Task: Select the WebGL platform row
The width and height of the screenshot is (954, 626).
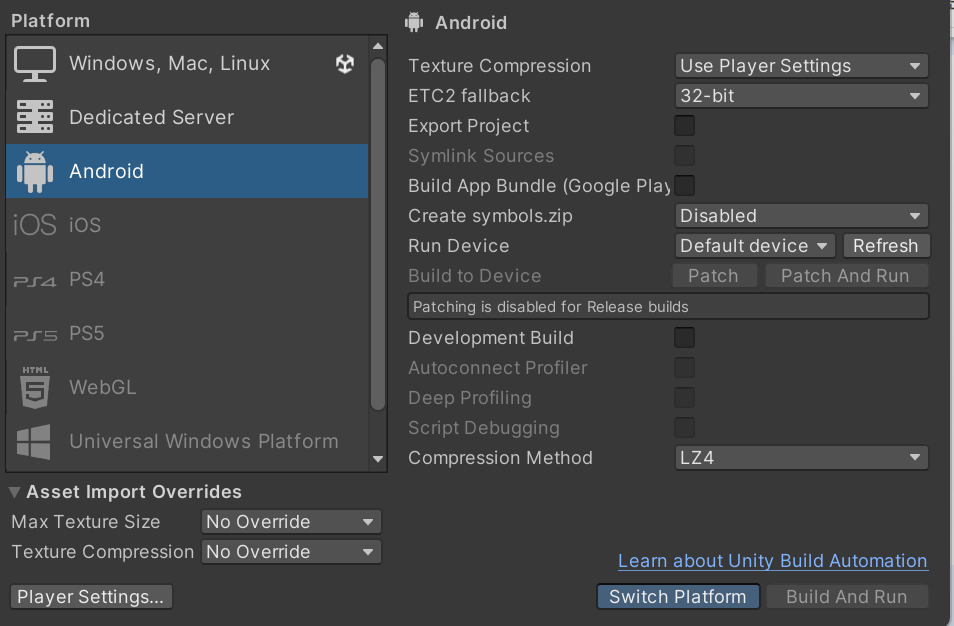Action: [187, 387]
